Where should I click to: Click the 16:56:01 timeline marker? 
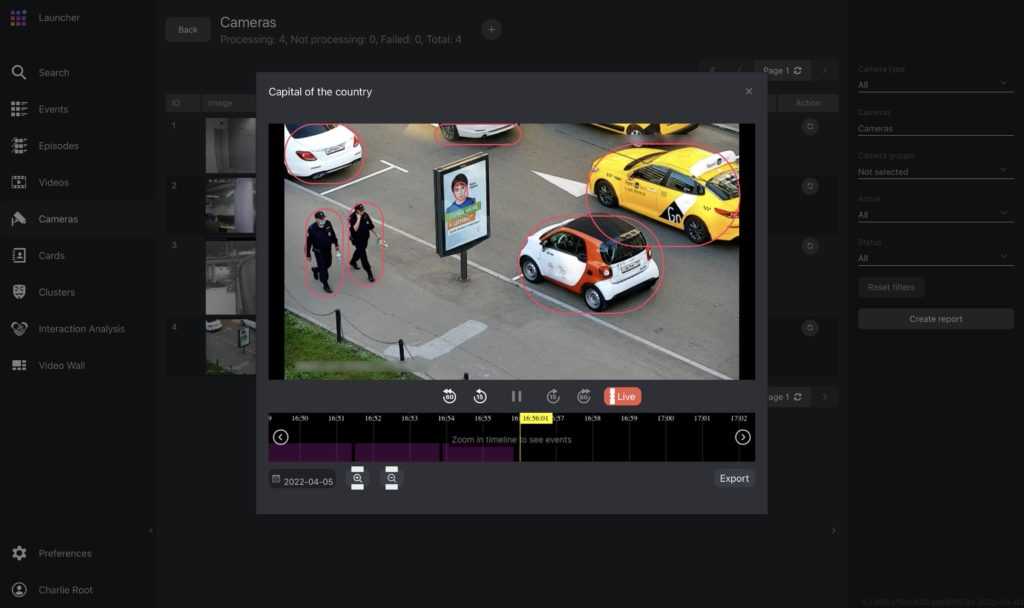[x=535, y=418]
